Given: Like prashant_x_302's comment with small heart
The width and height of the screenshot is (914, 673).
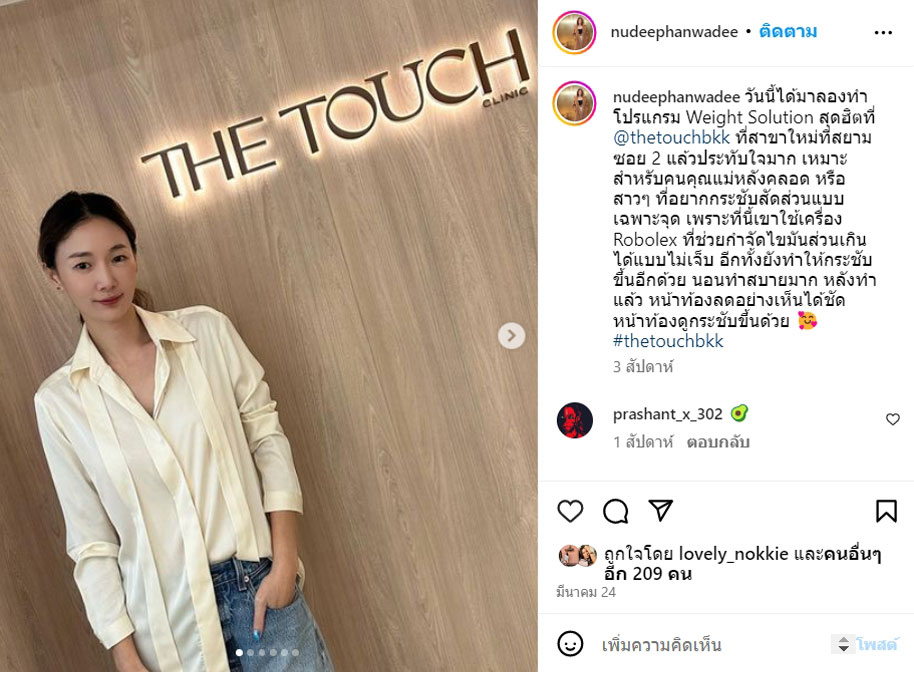Looking at the screenshot, I should (x=892, y=419).
